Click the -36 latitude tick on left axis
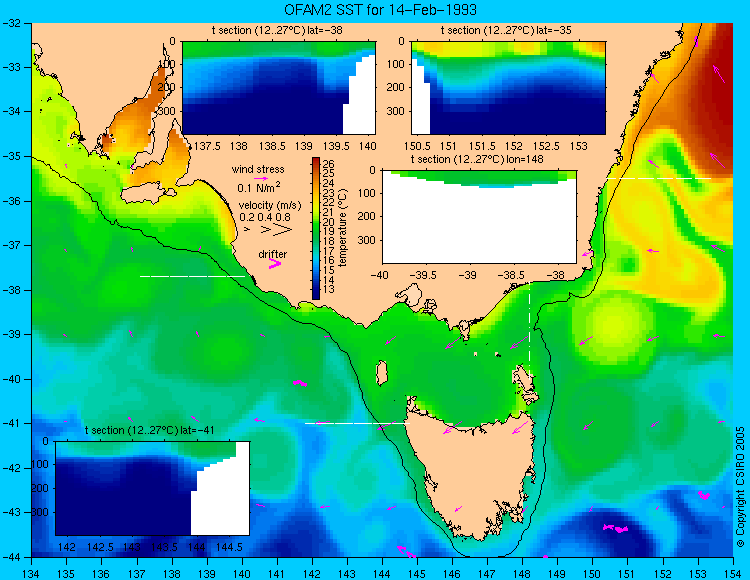This screenshot has width=750, height=580. click(10, 201)
